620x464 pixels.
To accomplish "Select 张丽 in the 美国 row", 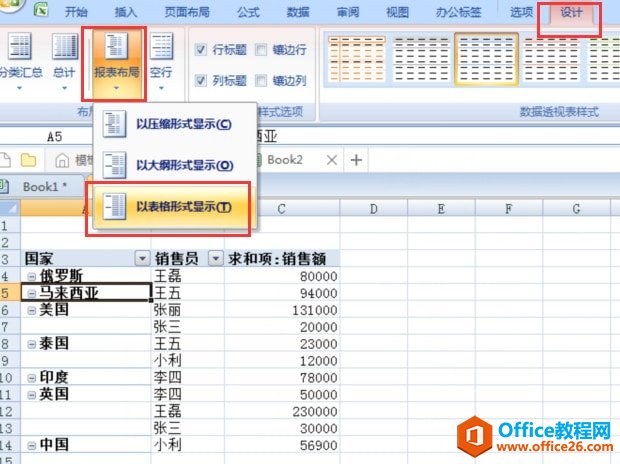I will (188, 310).
